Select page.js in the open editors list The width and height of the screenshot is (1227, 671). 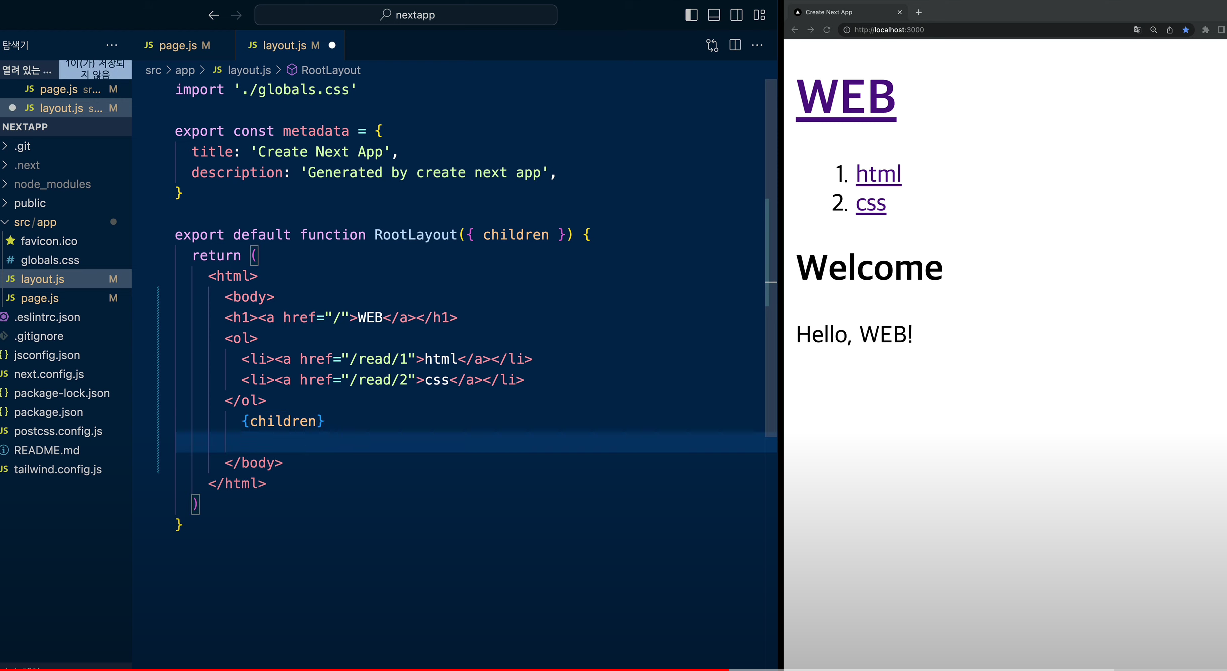66,89
